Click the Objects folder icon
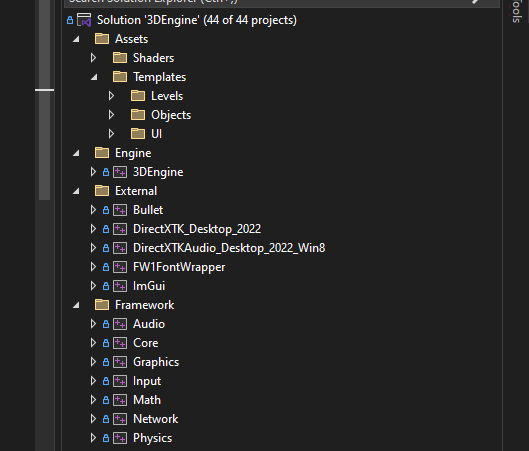Viewport: 529px width, 451px height. 138,115
